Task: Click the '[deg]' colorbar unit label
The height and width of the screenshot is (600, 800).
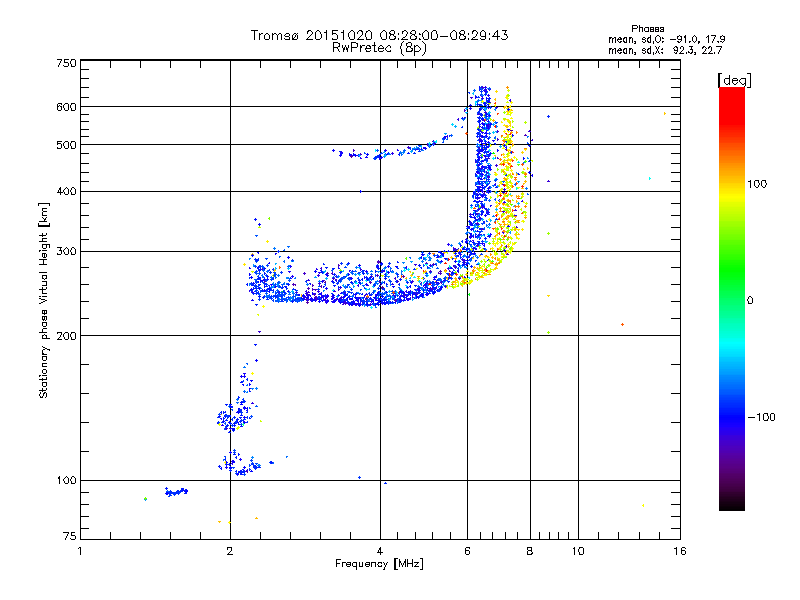Action: pos(734,80)
